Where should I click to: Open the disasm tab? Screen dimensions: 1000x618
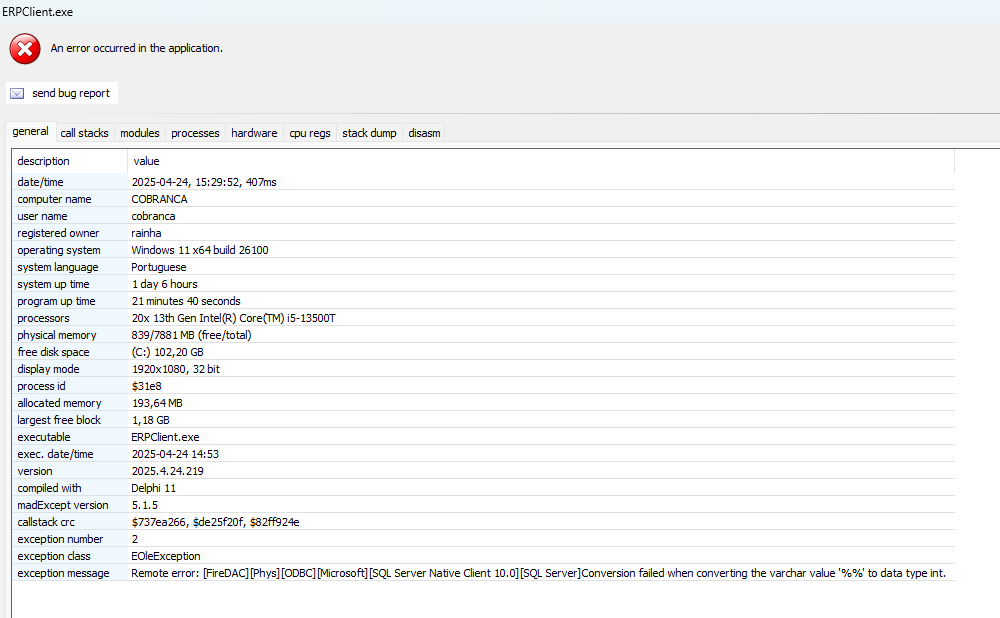click(x=424, y=133)
